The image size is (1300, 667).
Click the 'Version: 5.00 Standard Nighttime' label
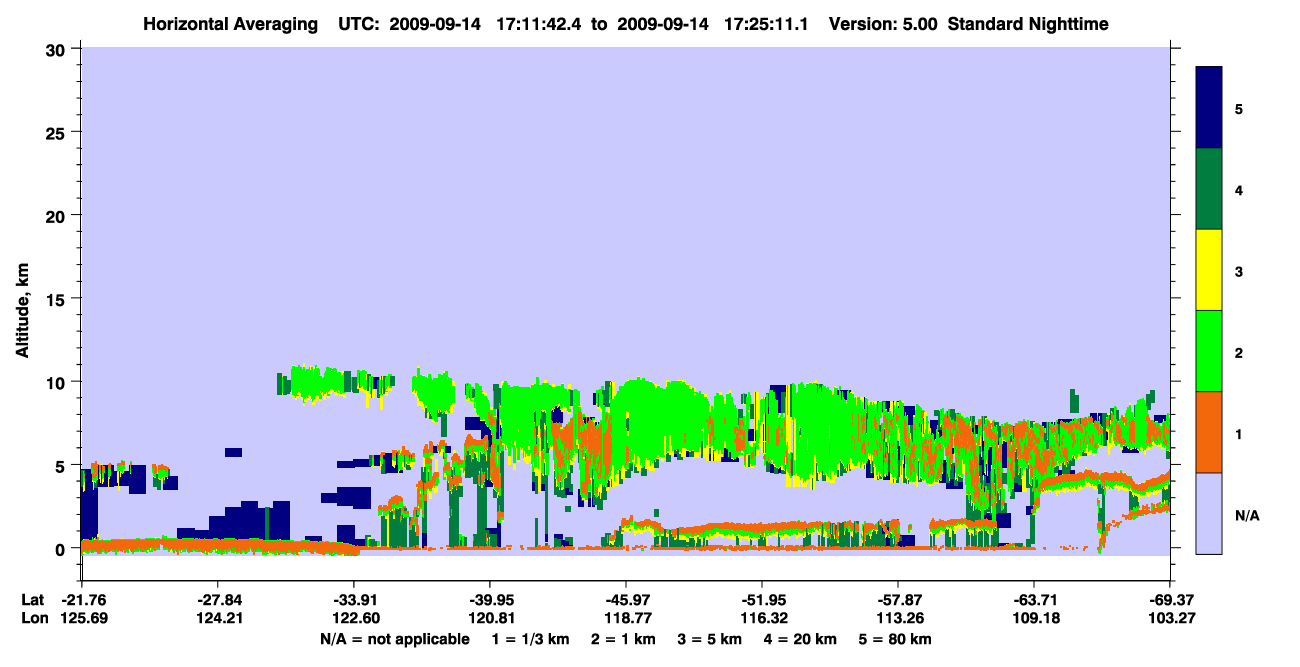968,23
